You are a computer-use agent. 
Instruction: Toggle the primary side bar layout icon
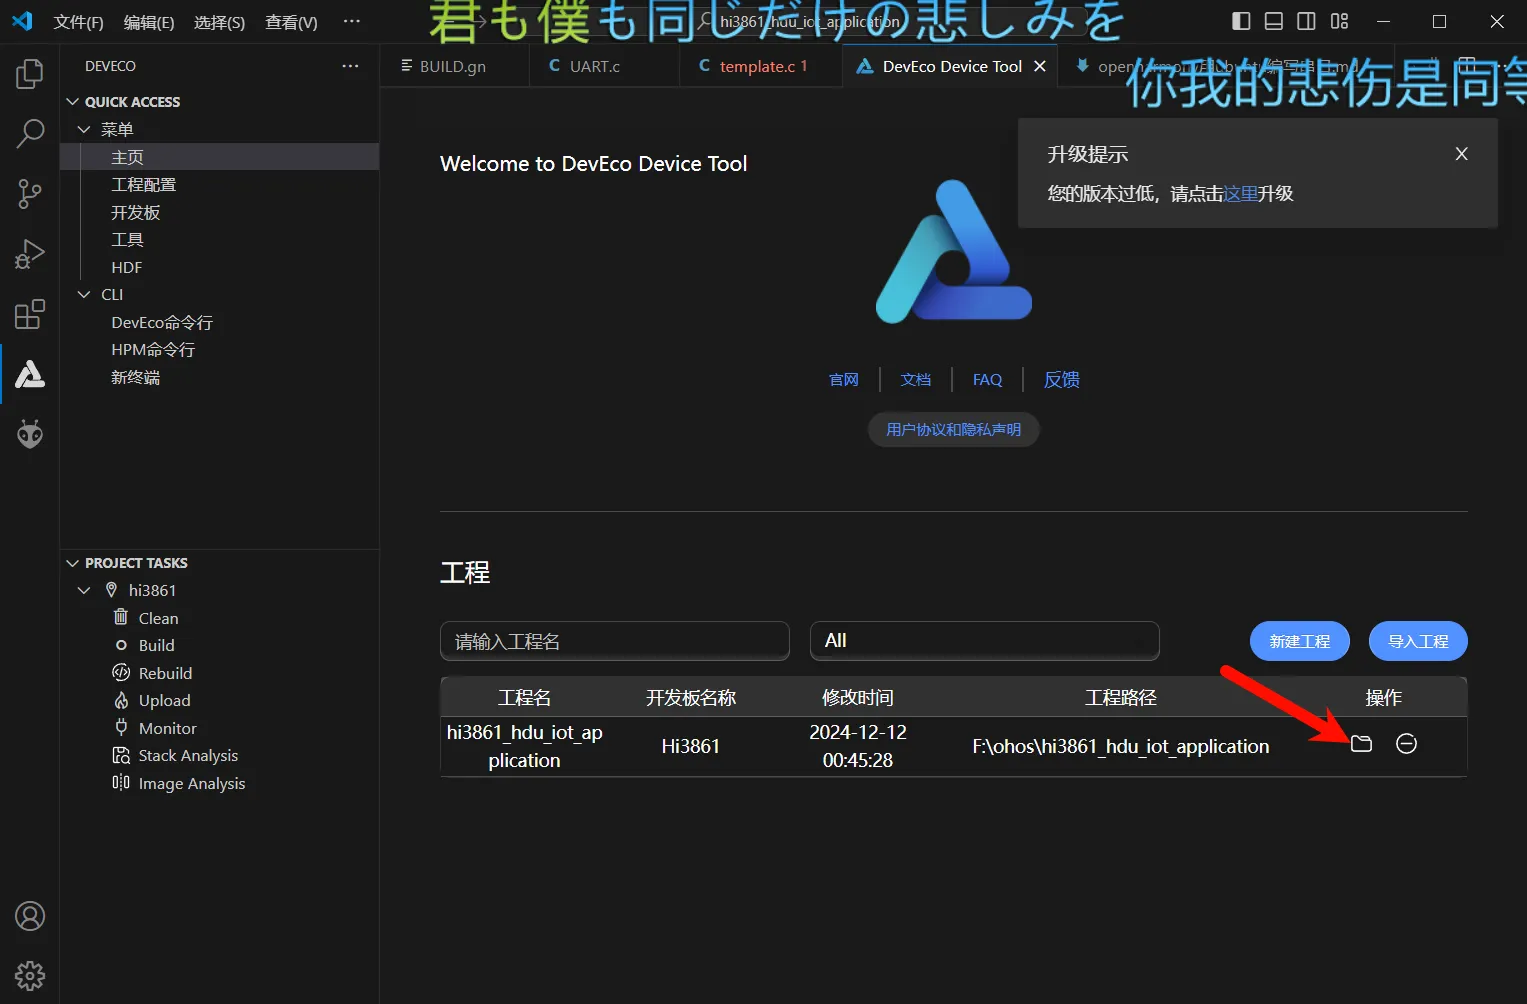(x=1241, y=21)
